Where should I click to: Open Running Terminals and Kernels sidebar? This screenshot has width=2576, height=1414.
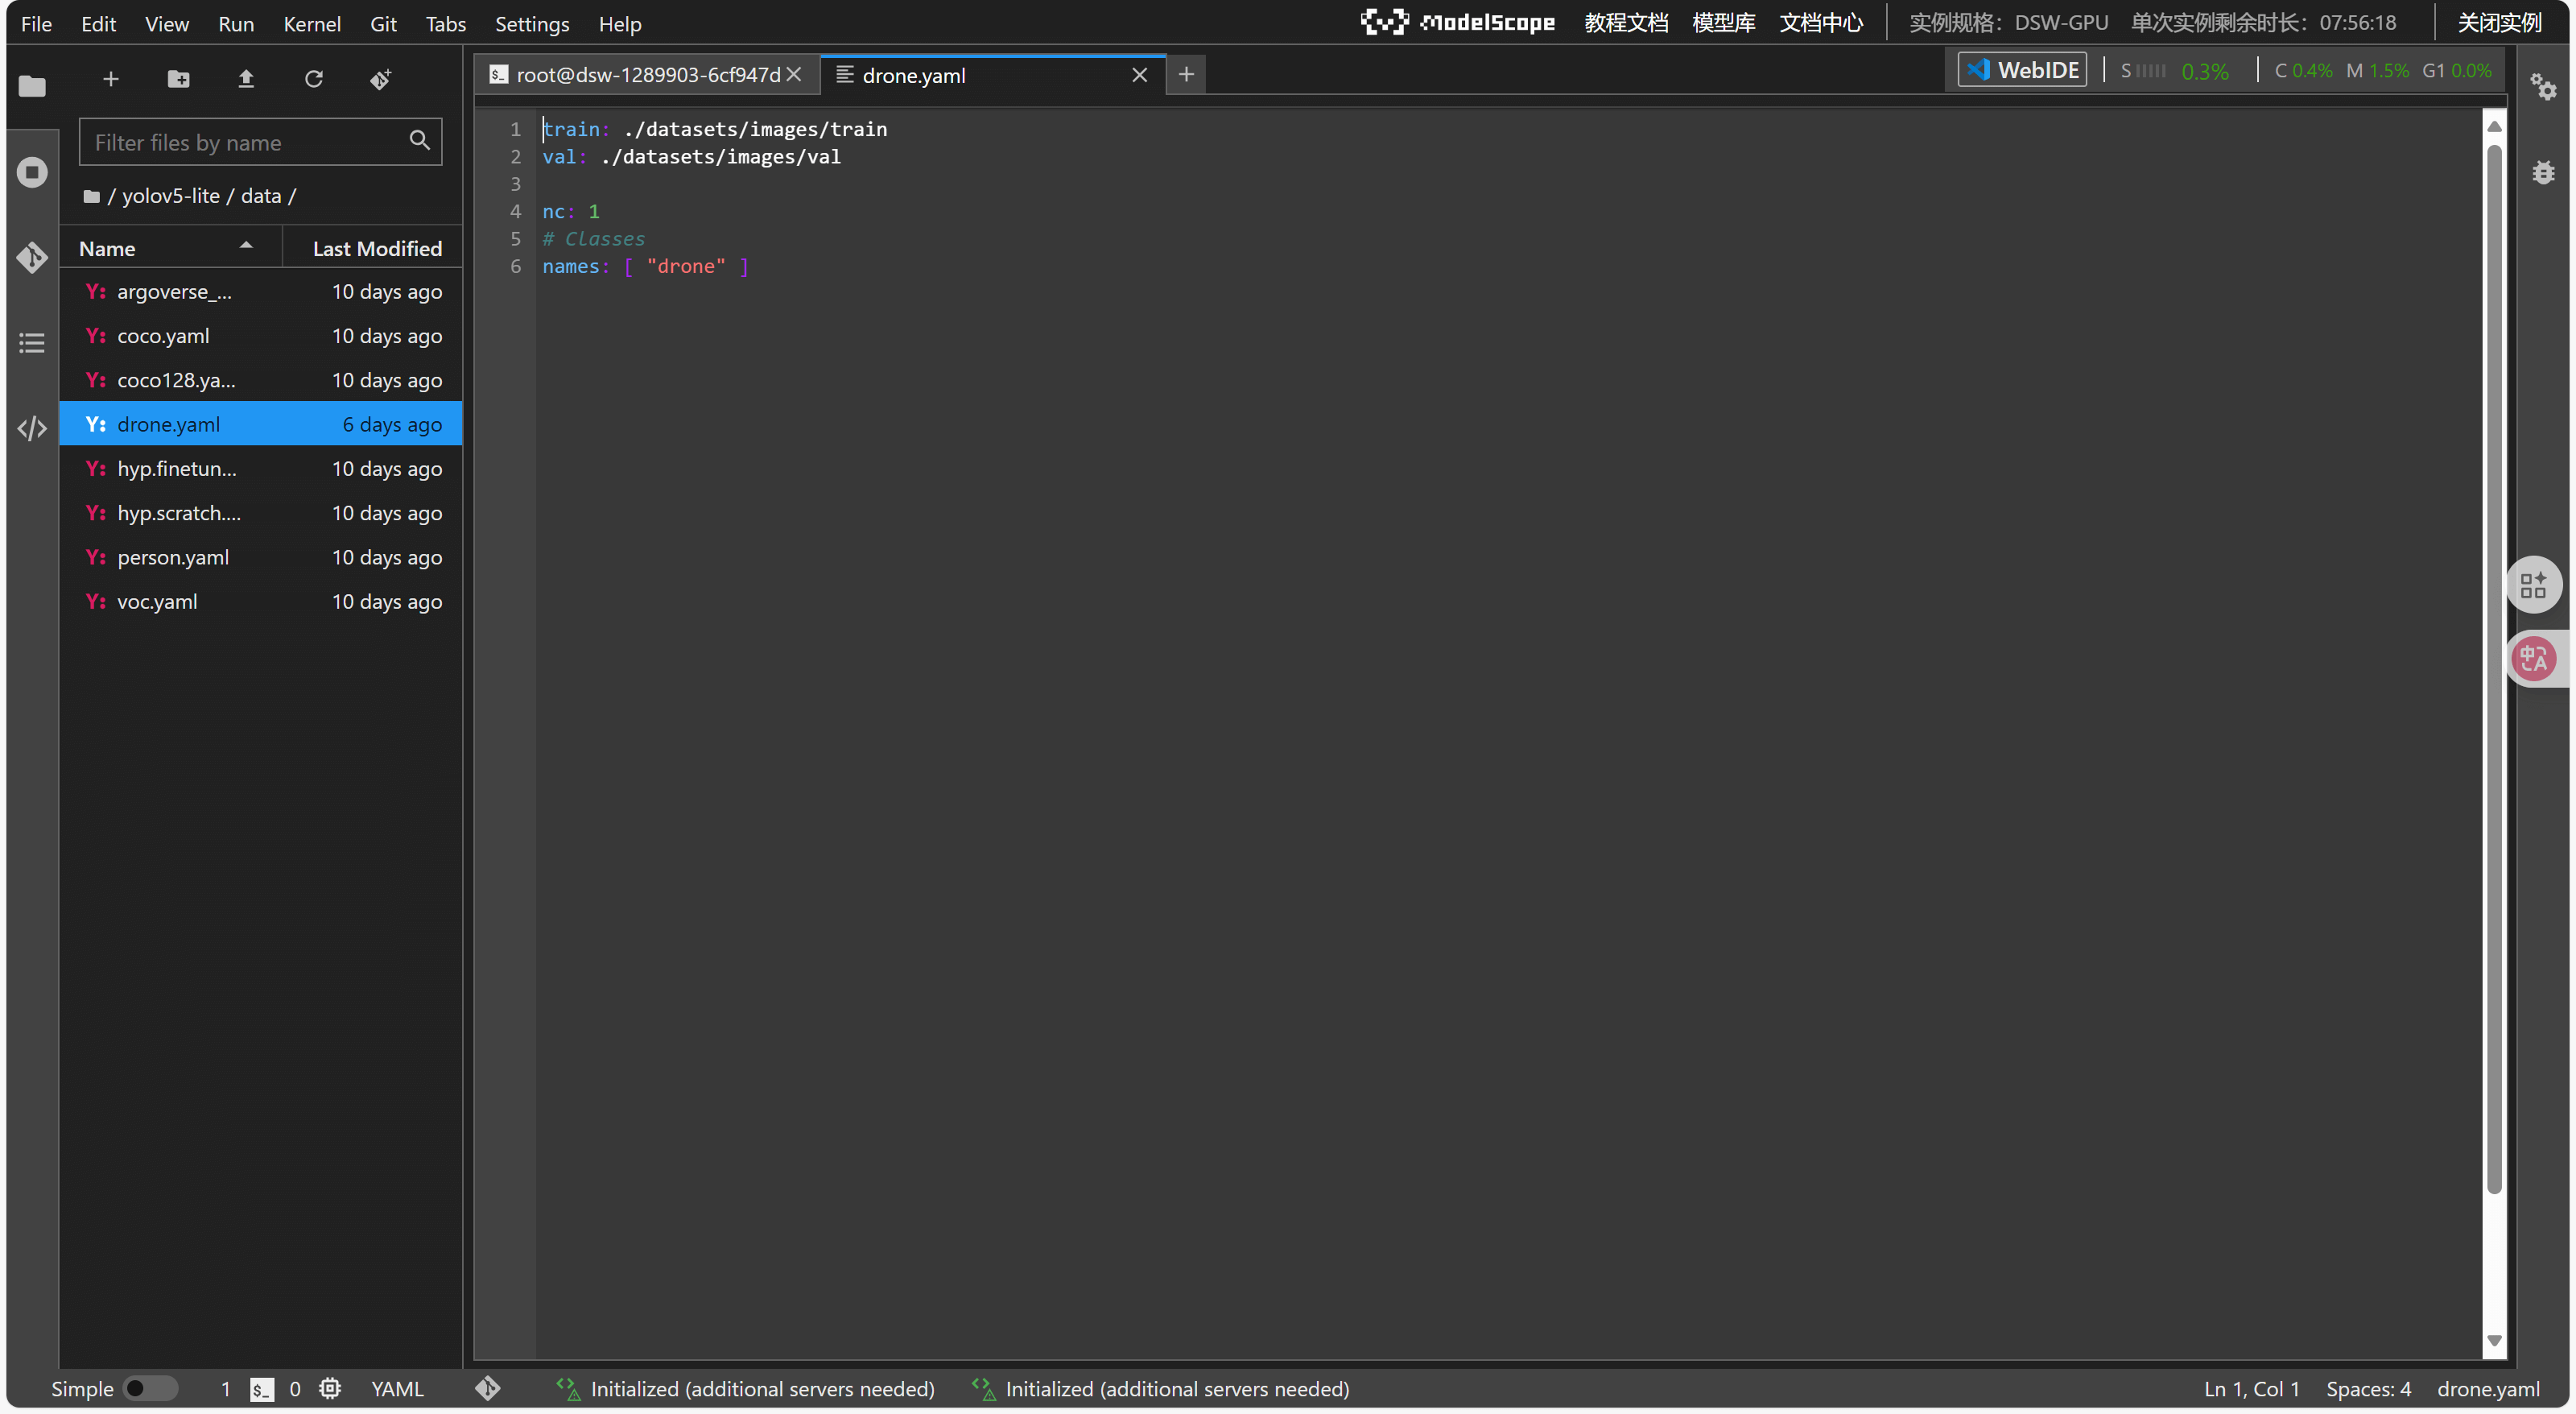pos(32,172)
